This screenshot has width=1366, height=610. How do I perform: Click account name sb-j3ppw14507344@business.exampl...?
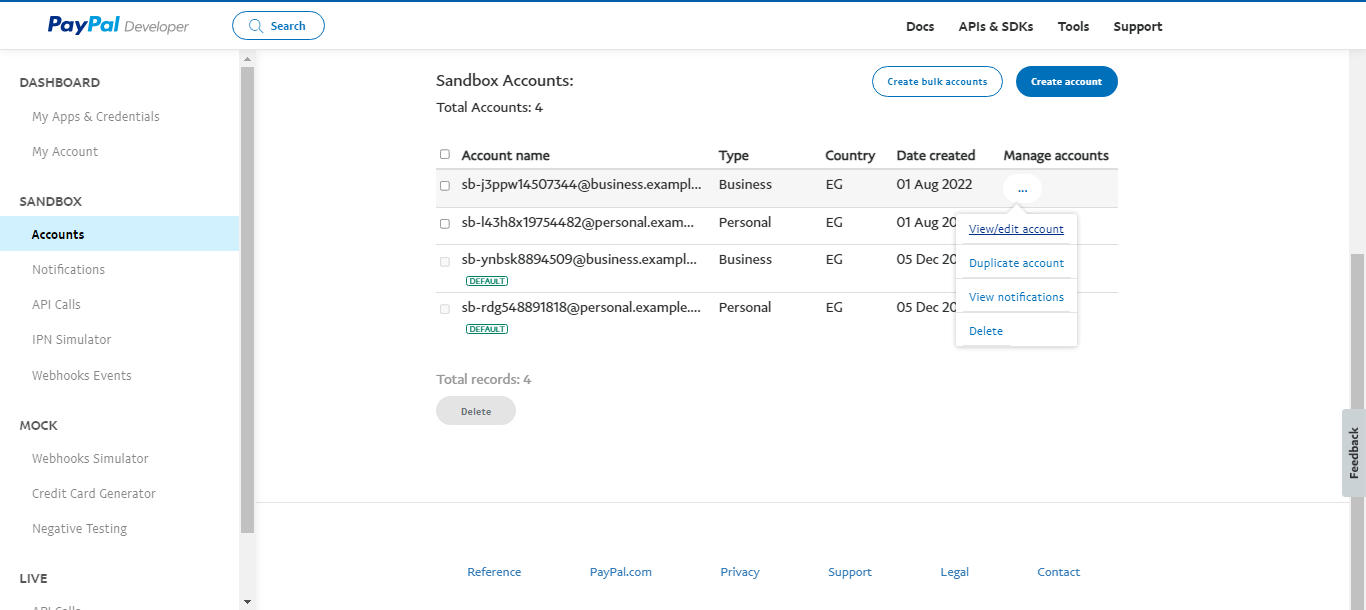pyautogui.click(x=581, y=185)
